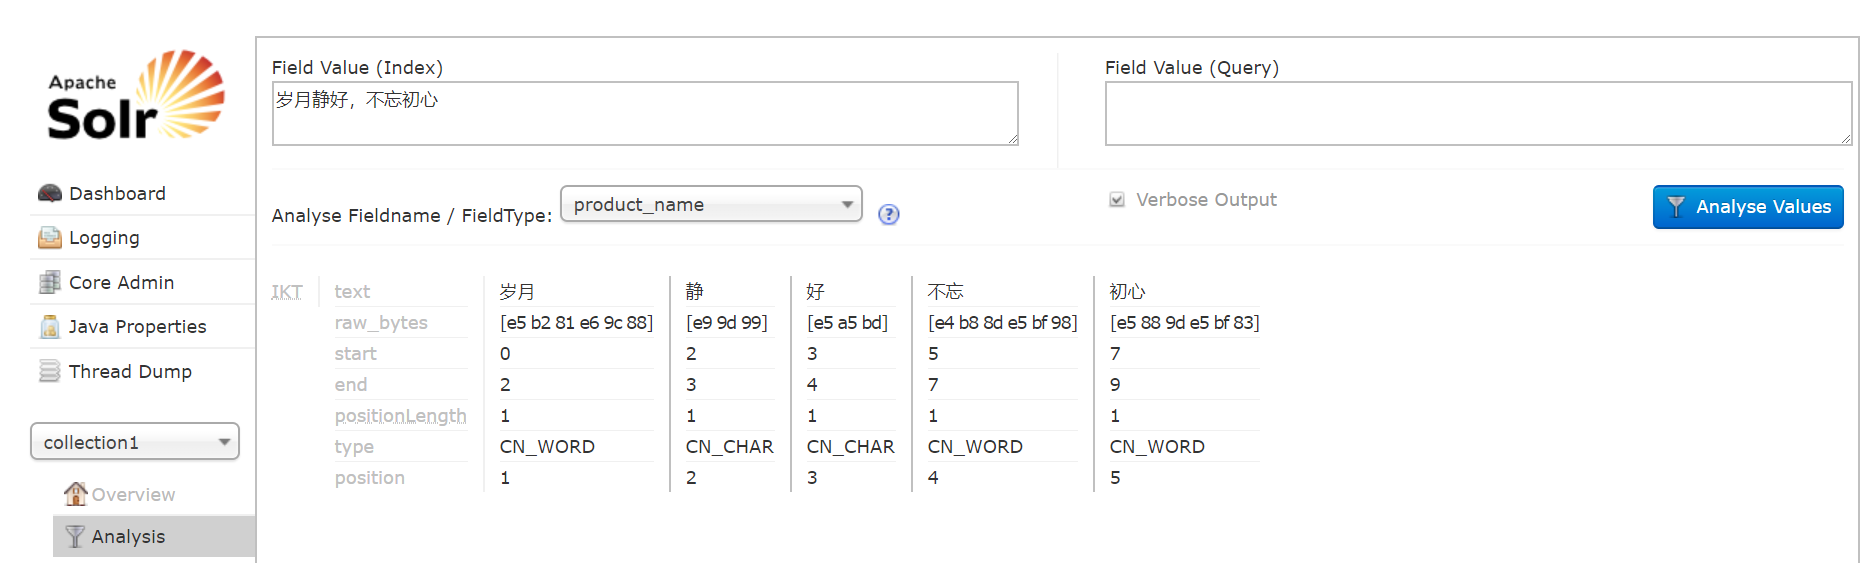The height and width of the screenshot is (563, 1868).
Task: Click the Analysis funnel icon
Action: pyautogui.click(x=75, y=536)
